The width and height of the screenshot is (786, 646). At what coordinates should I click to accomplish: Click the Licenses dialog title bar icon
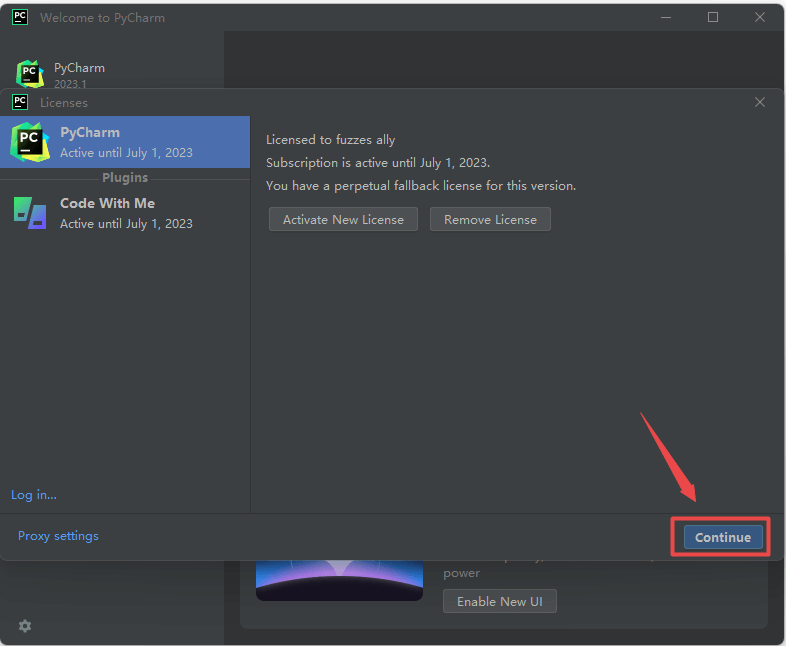click(19, 102)
